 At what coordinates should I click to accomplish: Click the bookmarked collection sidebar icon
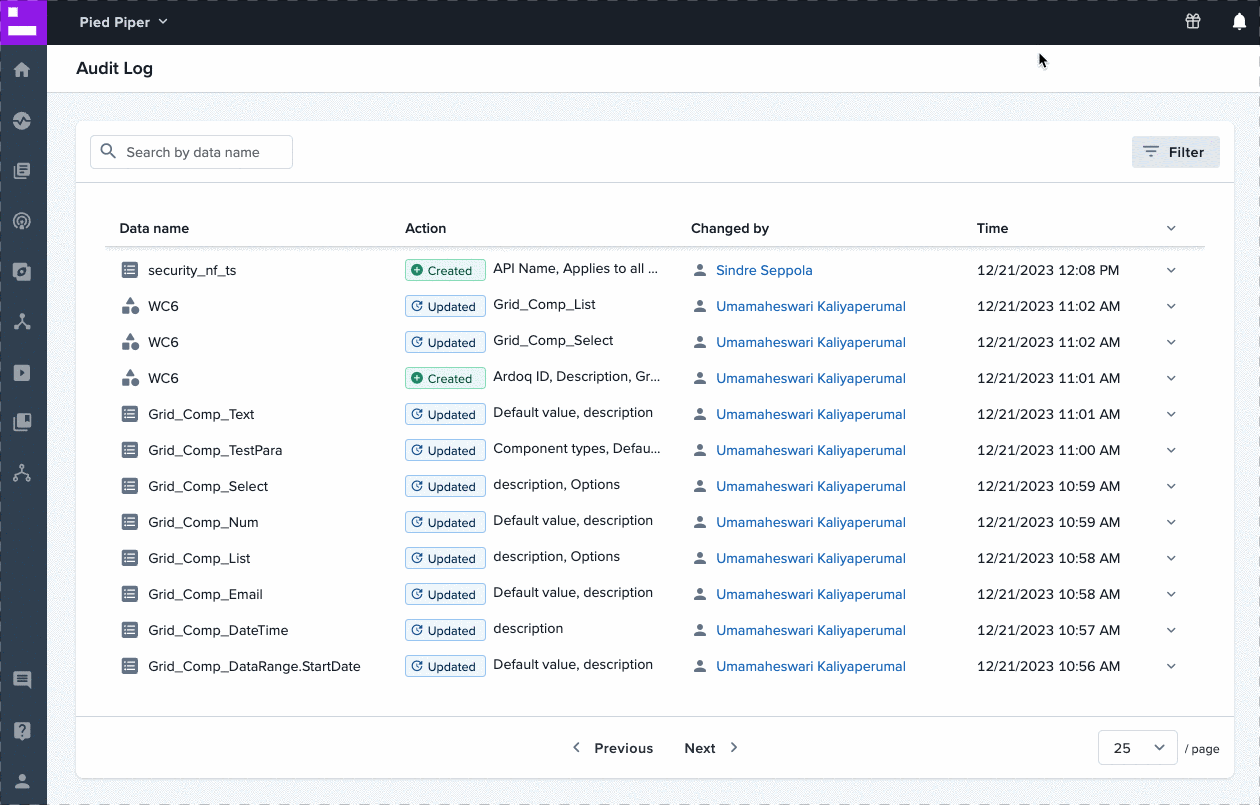tap(22, 423)
